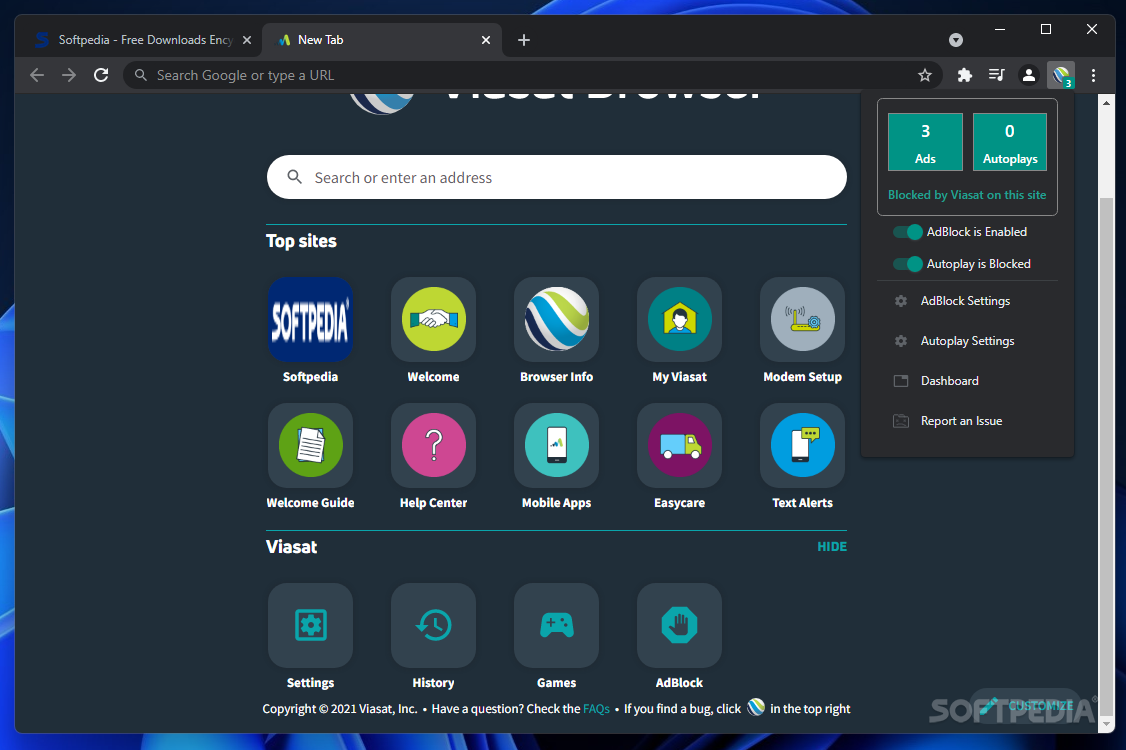This screenshot has width=1126, height=750.
Task: Click the scrollbar up arrow
Action: pos(1106,103)
